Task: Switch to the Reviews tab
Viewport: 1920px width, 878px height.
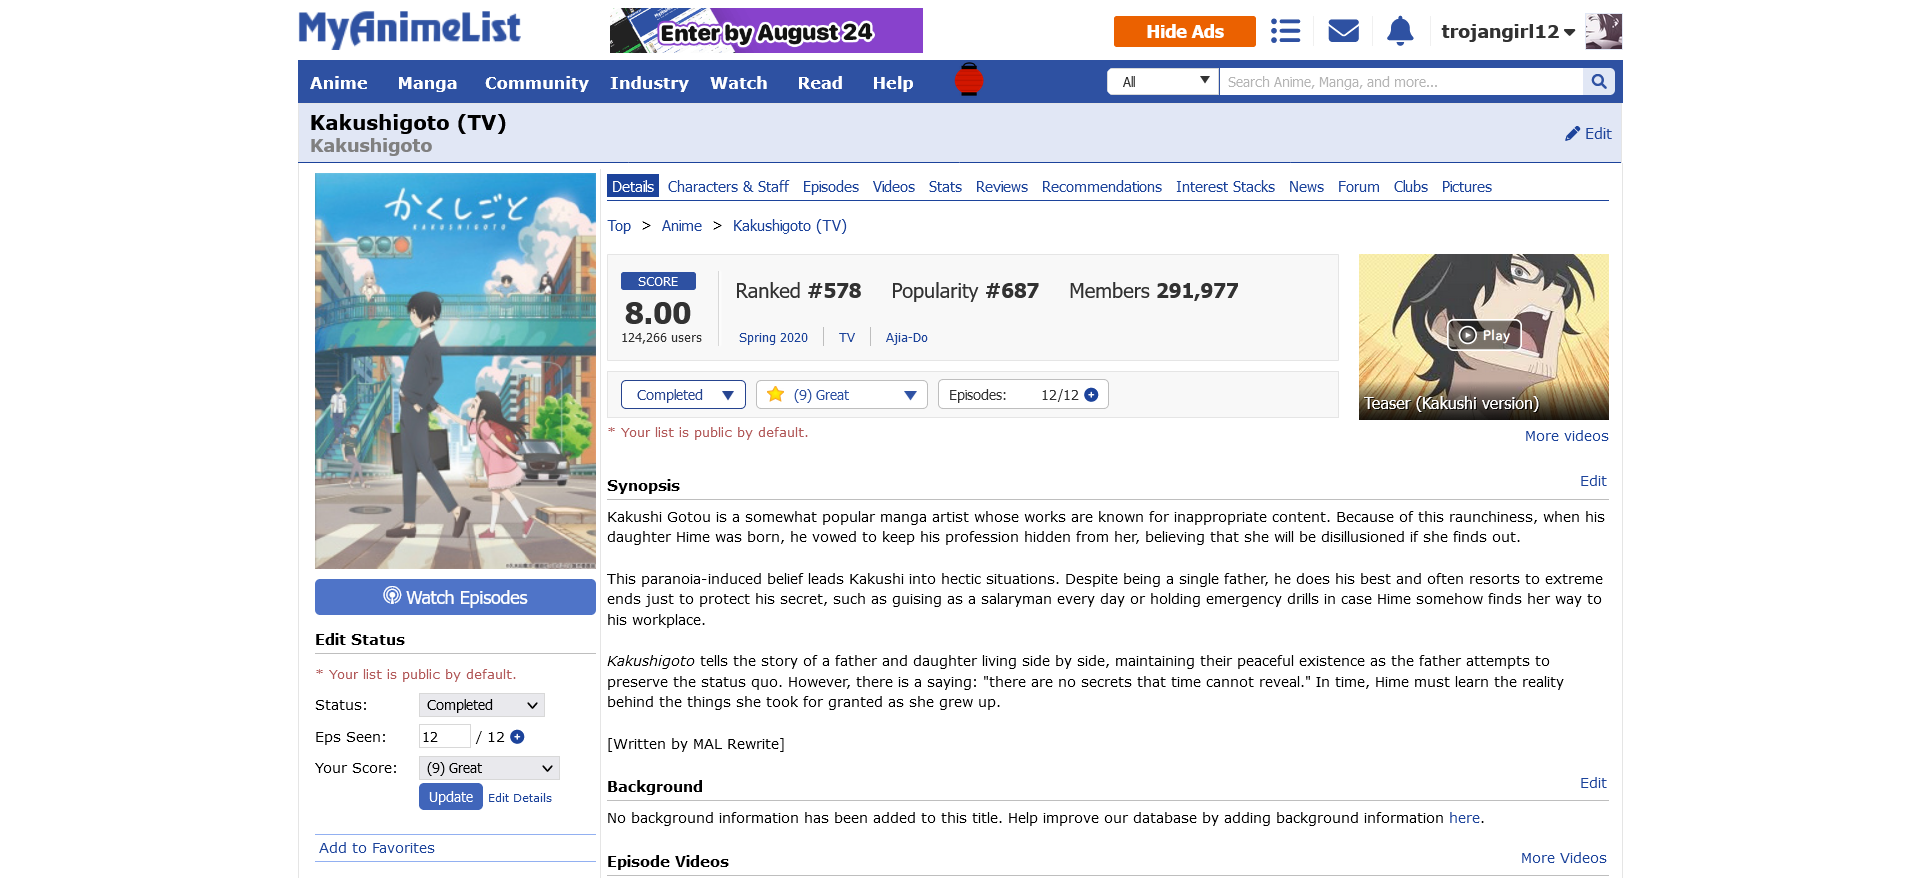Action: [x=1002, y=187]
